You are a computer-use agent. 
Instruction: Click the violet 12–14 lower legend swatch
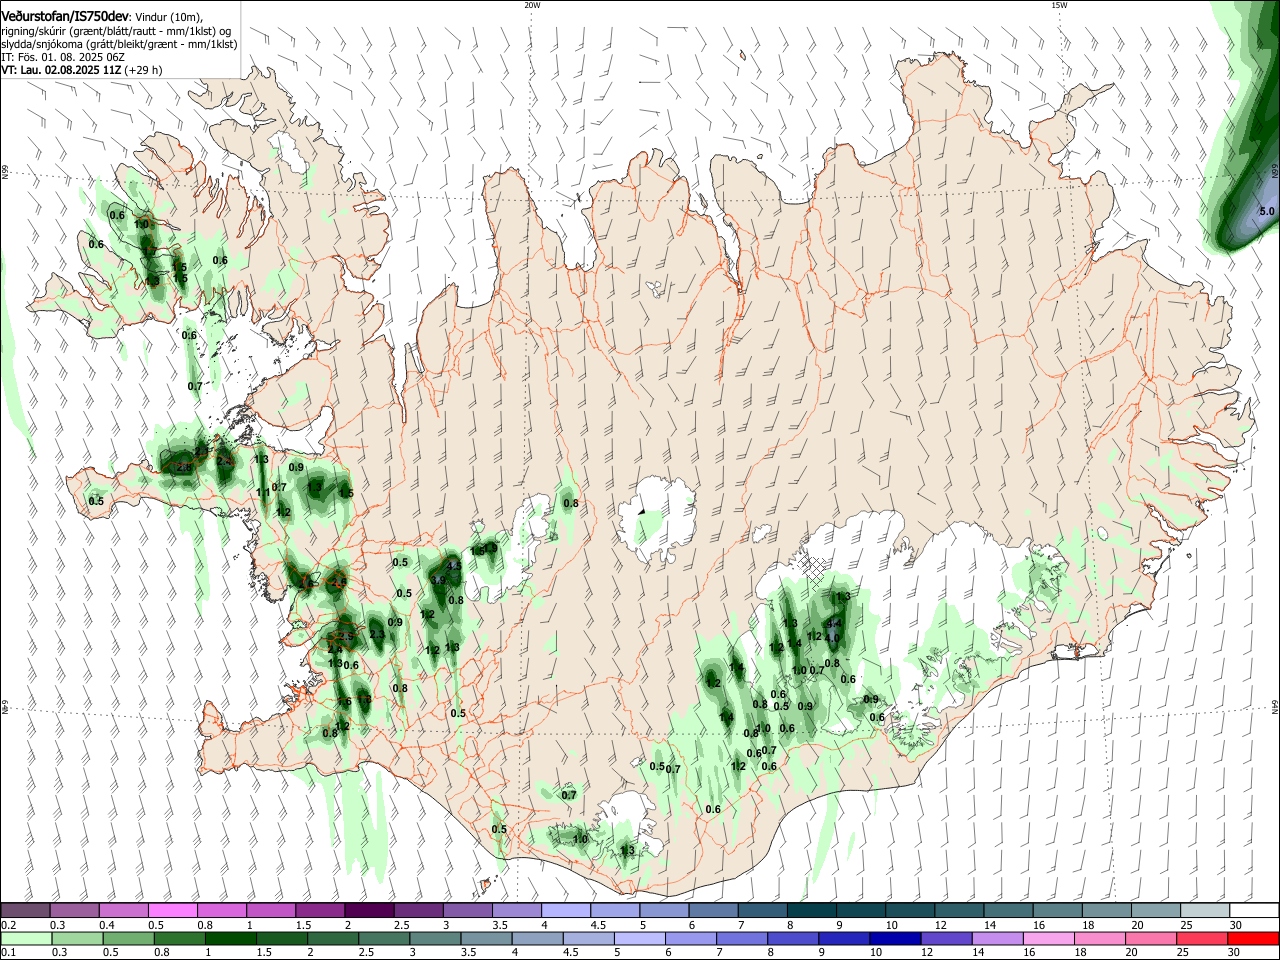coord(947,939)
